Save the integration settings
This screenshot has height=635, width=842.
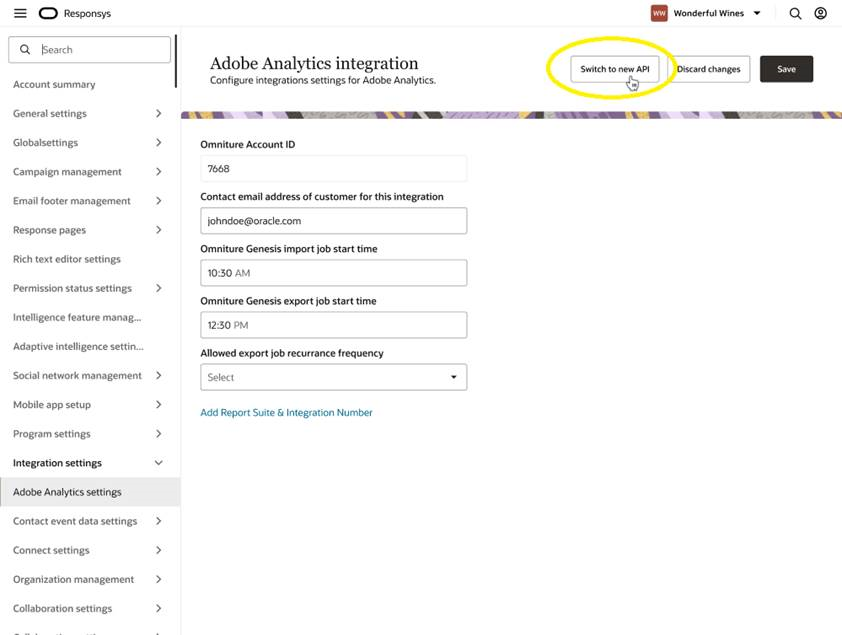pos(786,69)
